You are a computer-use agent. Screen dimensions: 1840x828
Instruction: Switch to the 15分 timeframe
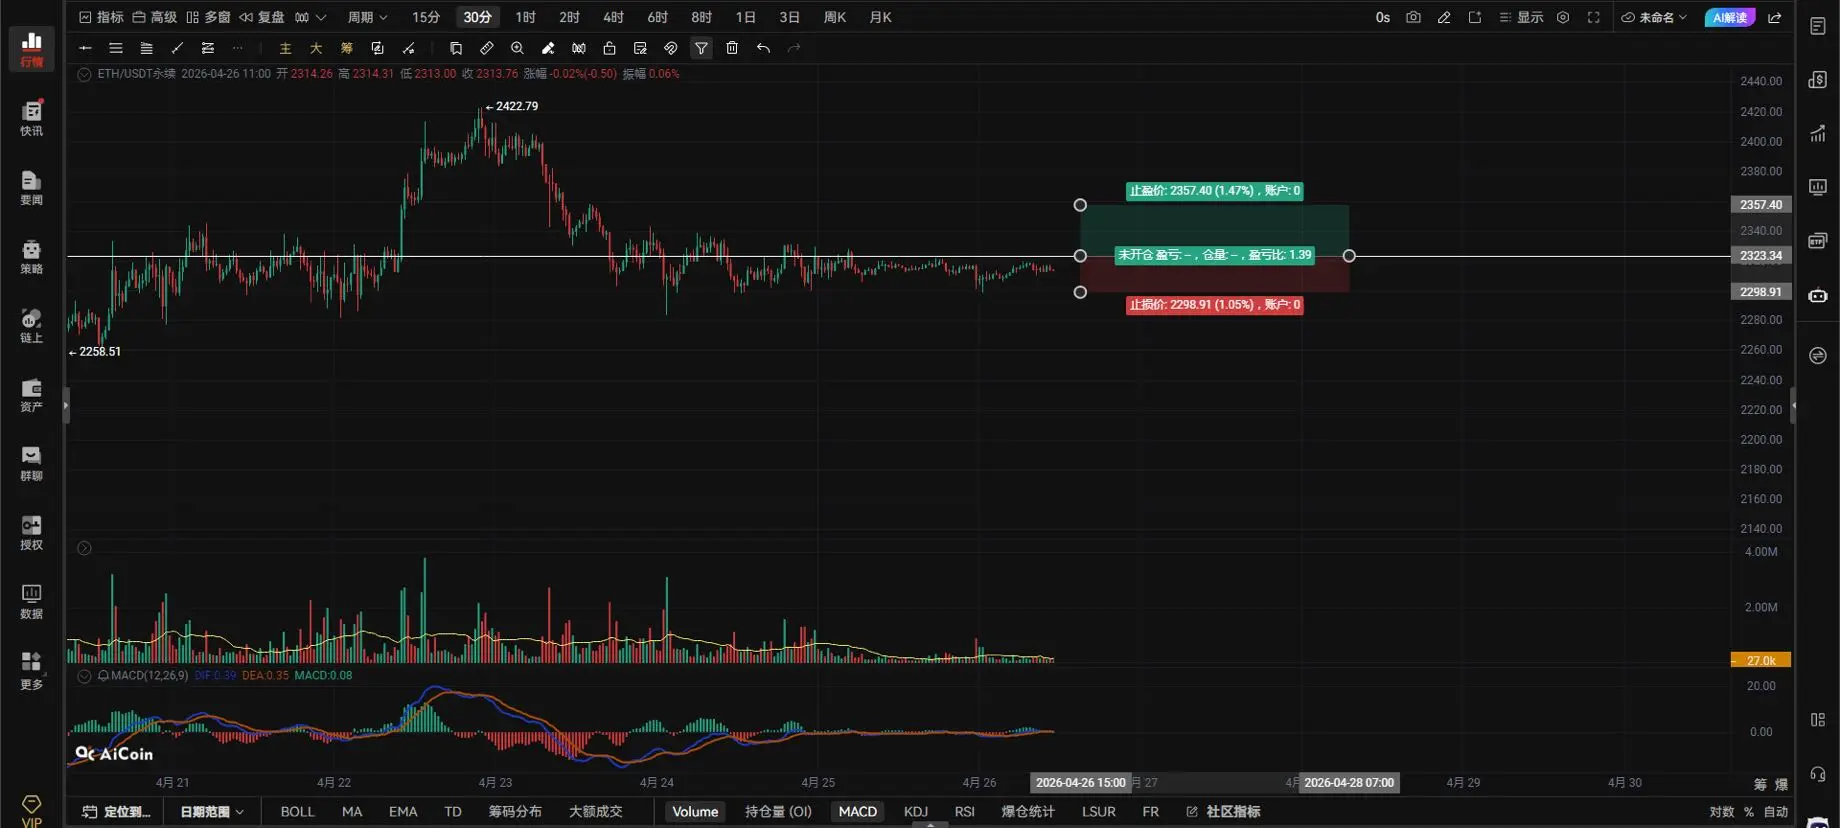(426, 17)
